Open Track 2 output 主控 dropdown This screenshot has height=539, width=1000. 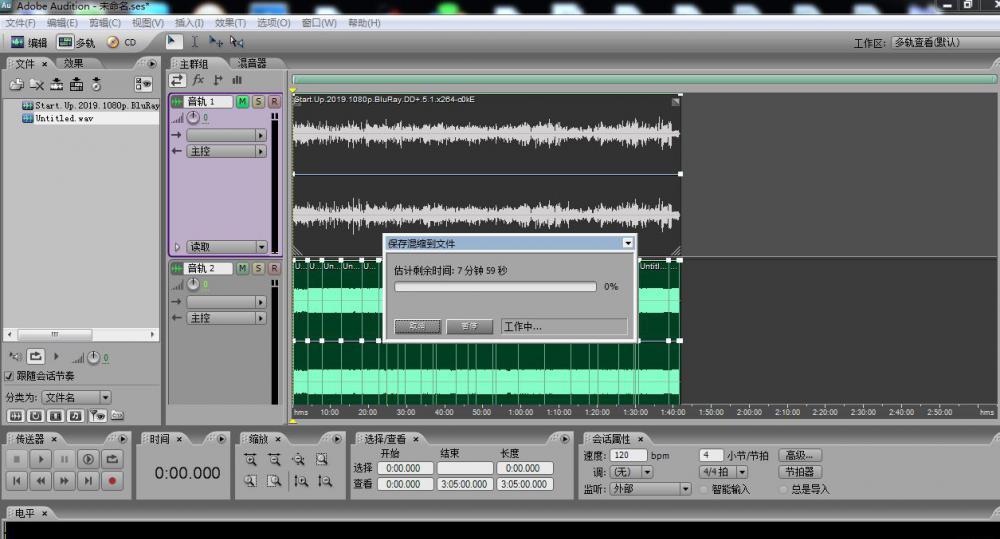click(226, 318)
